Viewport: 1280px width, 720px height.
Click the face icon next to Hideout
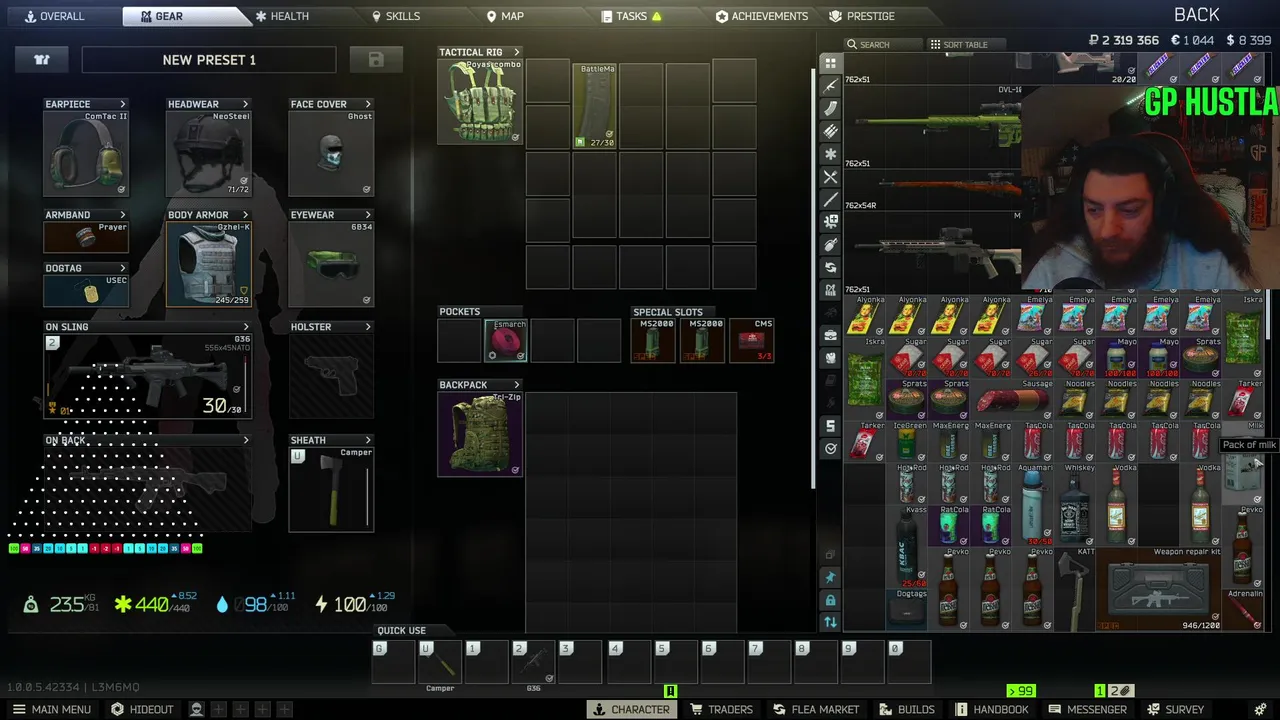pos(197,709)
